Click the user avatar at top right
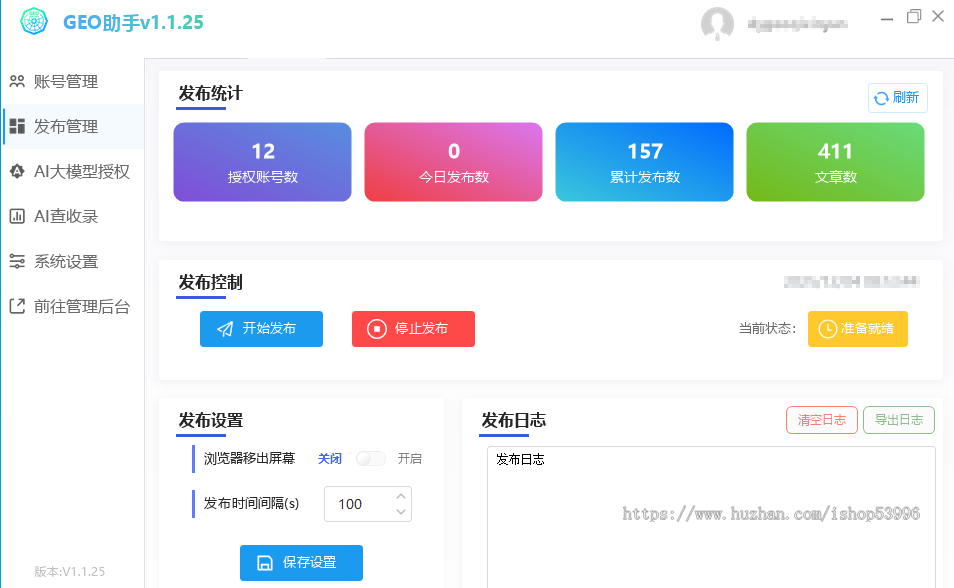The width and height of the screenshot is (954, 588). (x=717, y=23)
